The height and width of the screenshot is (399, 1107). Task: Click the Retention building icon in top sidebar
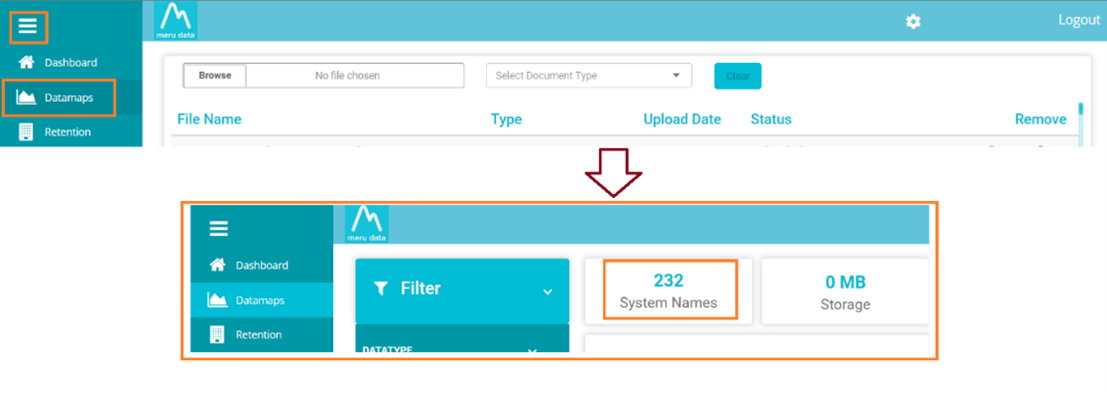(26, 132)
